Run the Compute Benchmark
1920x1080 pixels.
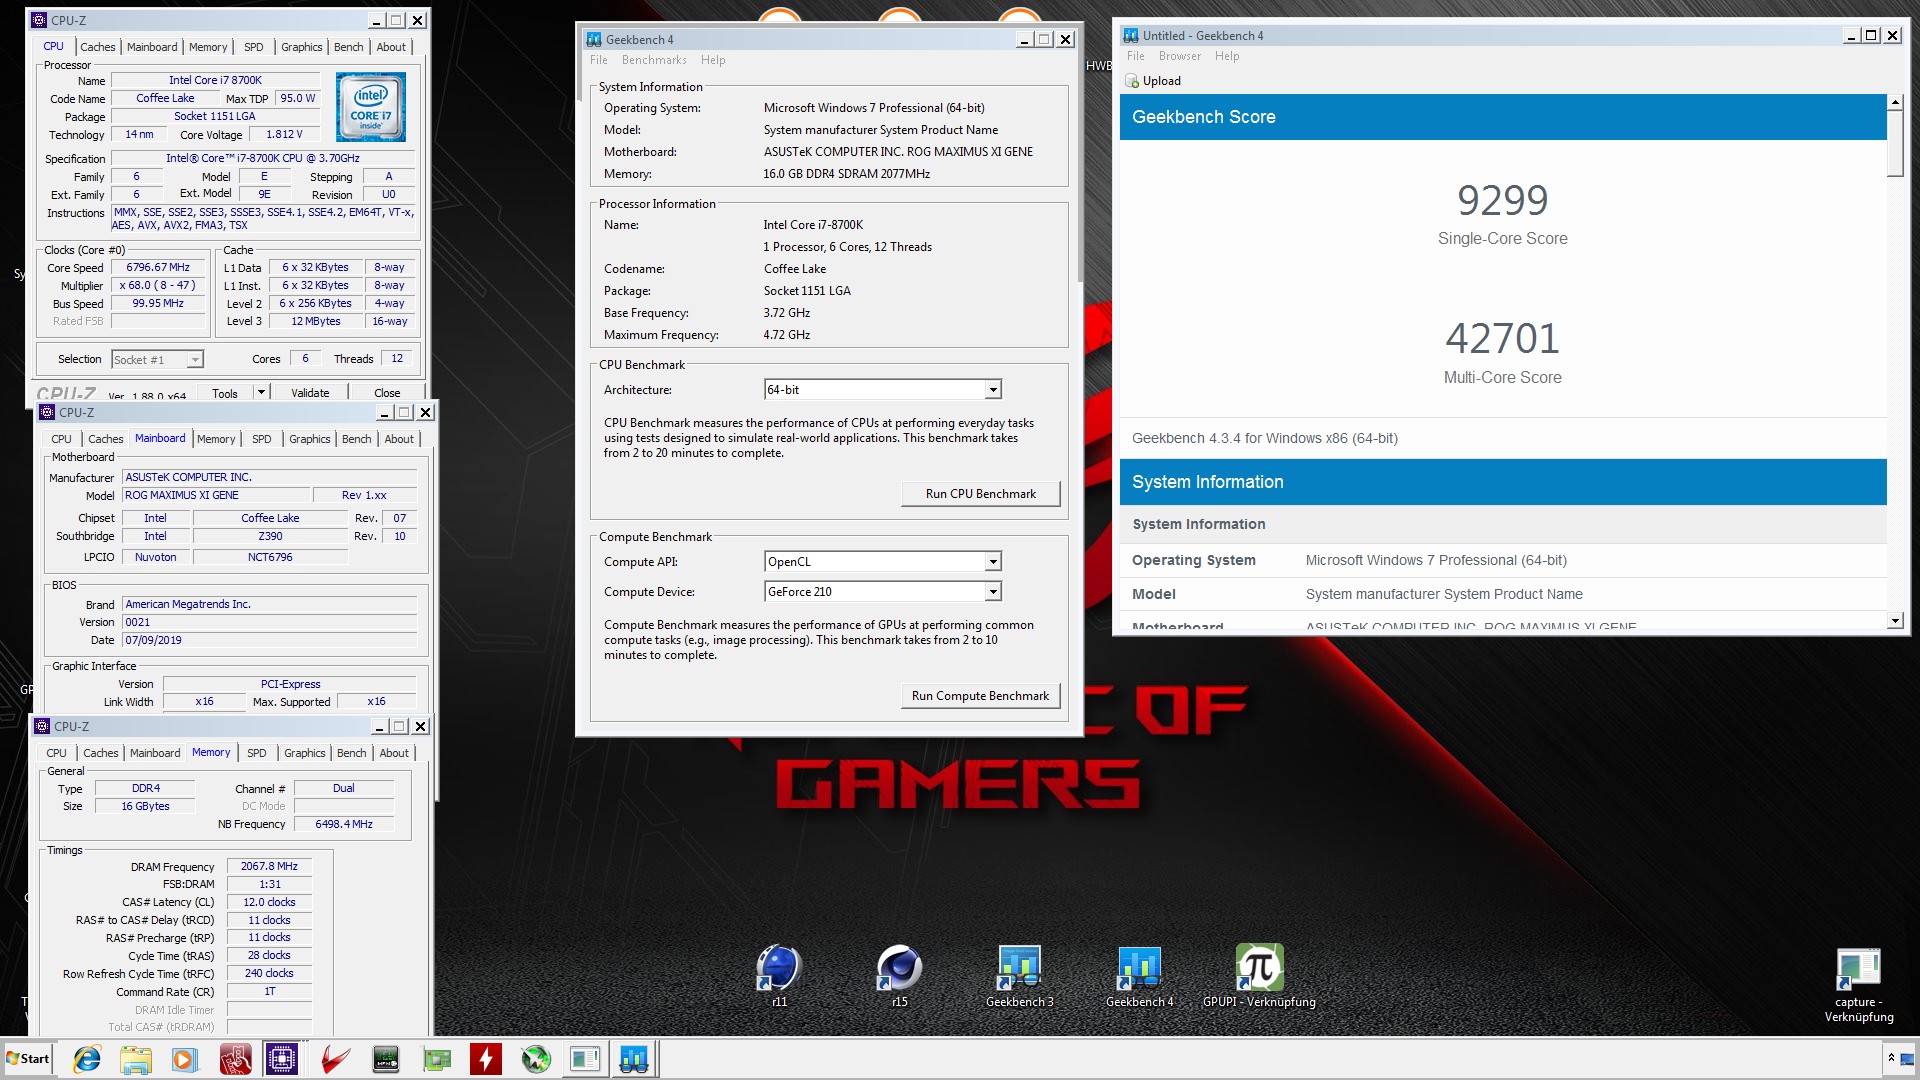980,696
